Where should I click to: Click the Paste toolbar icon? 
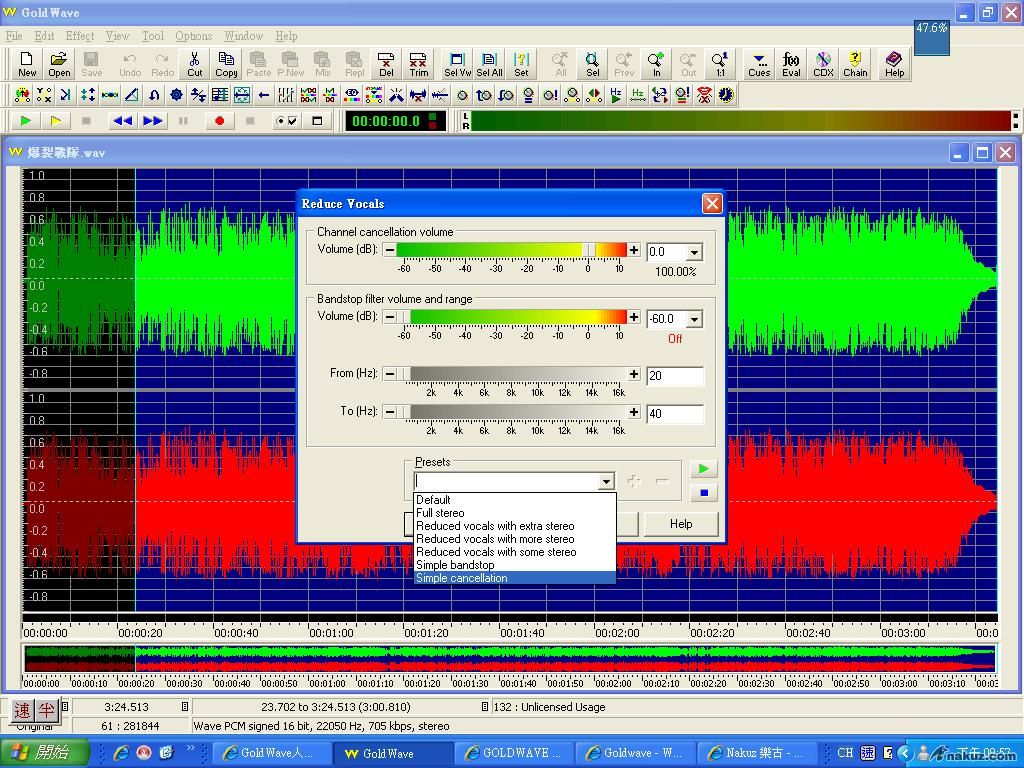[x=259, y=64]
